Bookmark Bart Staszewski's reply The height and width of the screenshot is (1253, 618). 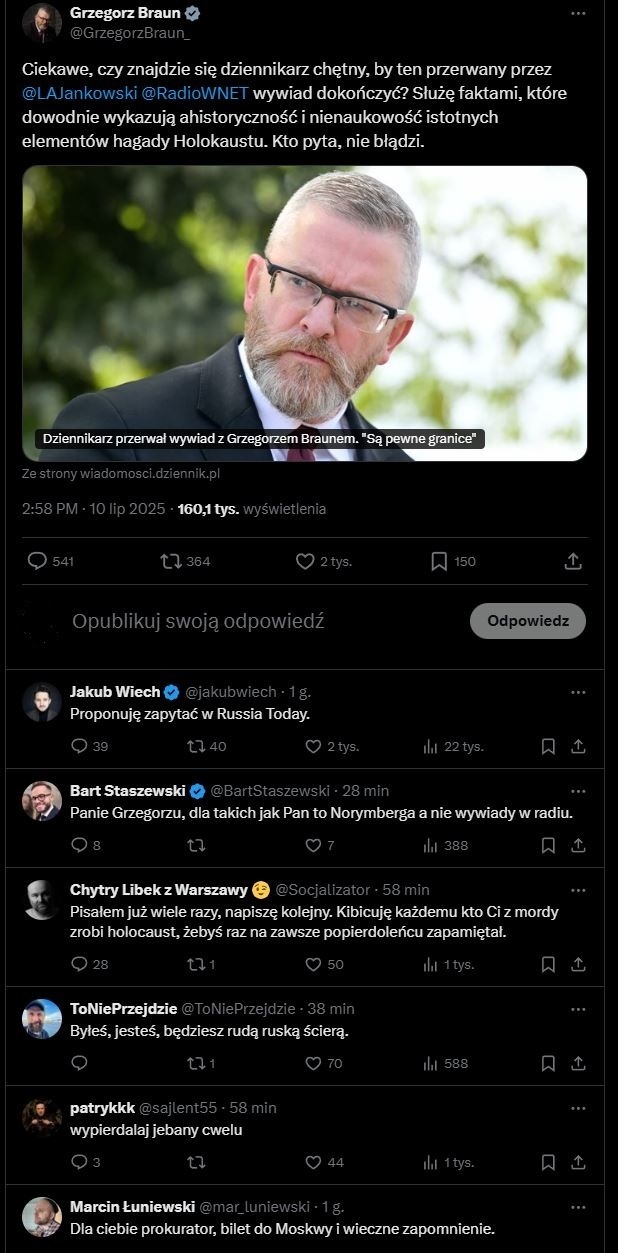pos(548,845)
